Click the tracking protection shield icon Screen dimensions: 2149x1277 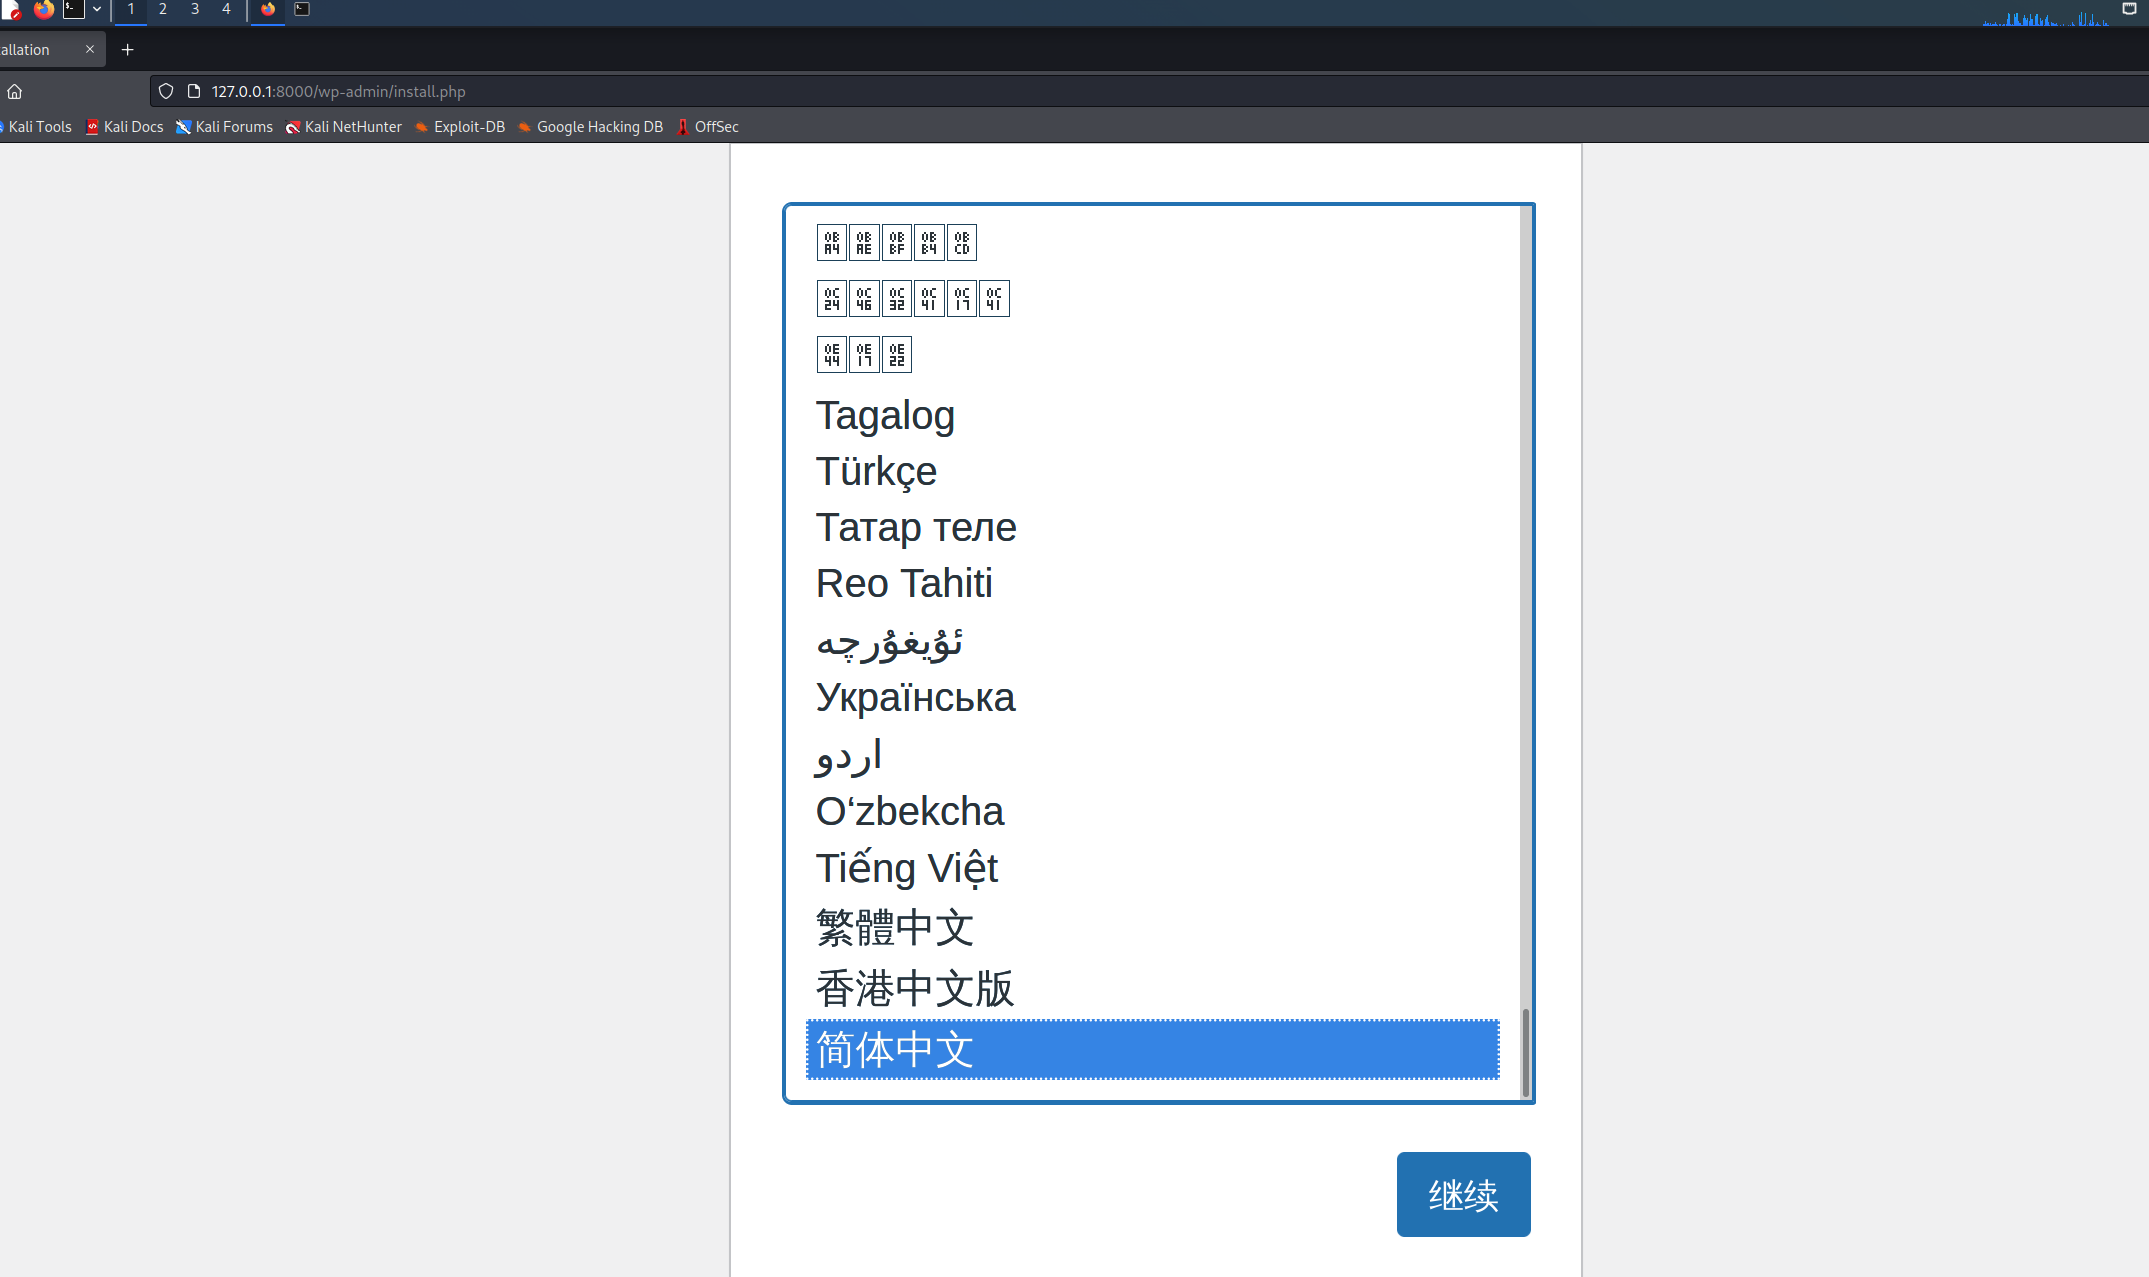[x=166, y=91]
